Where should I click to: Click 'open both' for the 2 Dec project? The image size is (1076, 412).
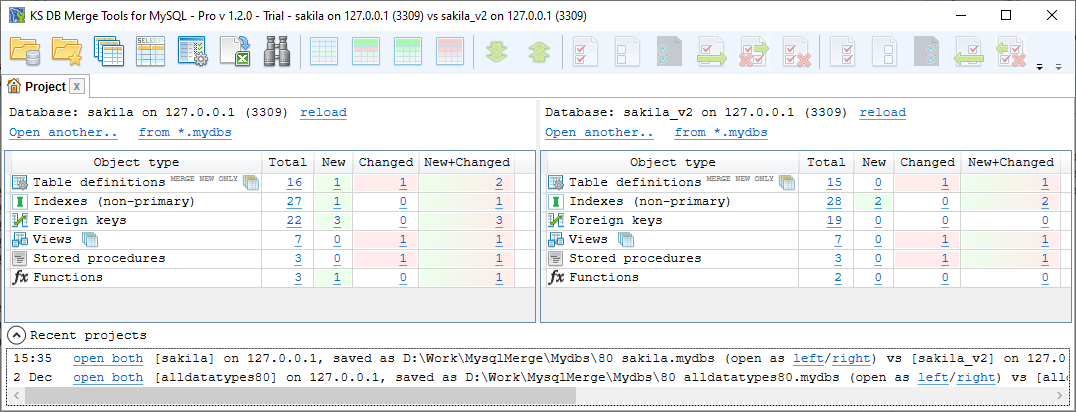(x=108, y=377)
